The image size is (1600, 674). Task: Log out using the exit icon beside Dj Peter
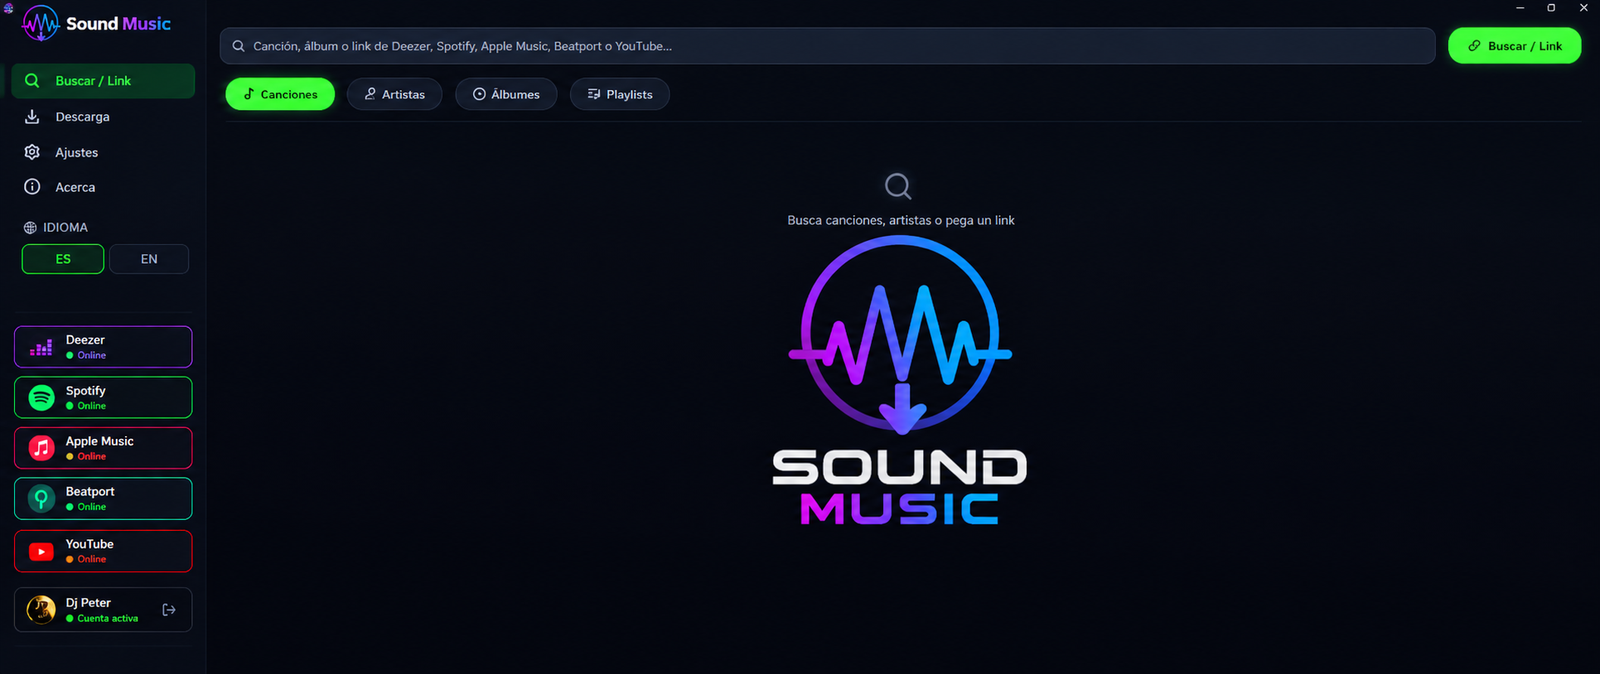(x=169, y=610)
